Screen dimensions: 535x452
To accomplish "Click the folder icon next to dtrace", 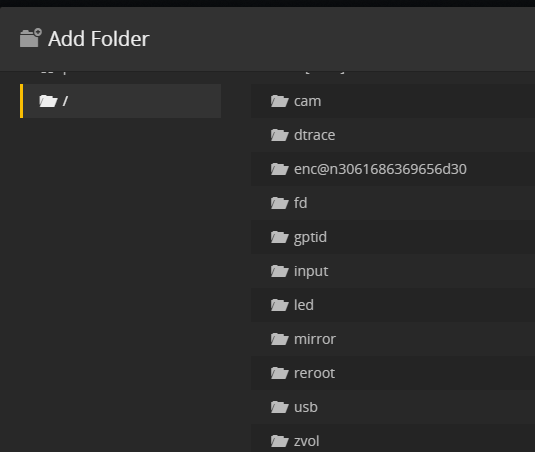I will point(280,135).
